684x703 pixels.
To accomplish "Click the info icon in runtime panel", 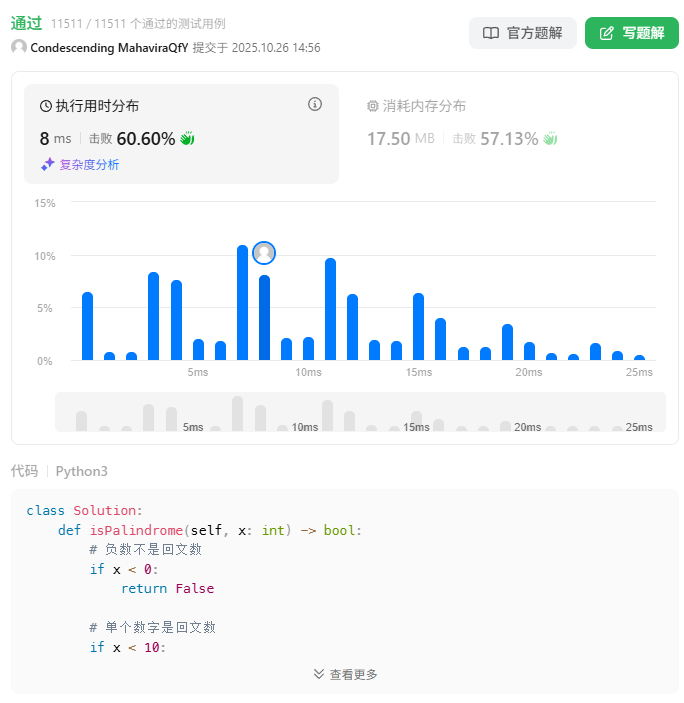I will click(x=315, y=104).
